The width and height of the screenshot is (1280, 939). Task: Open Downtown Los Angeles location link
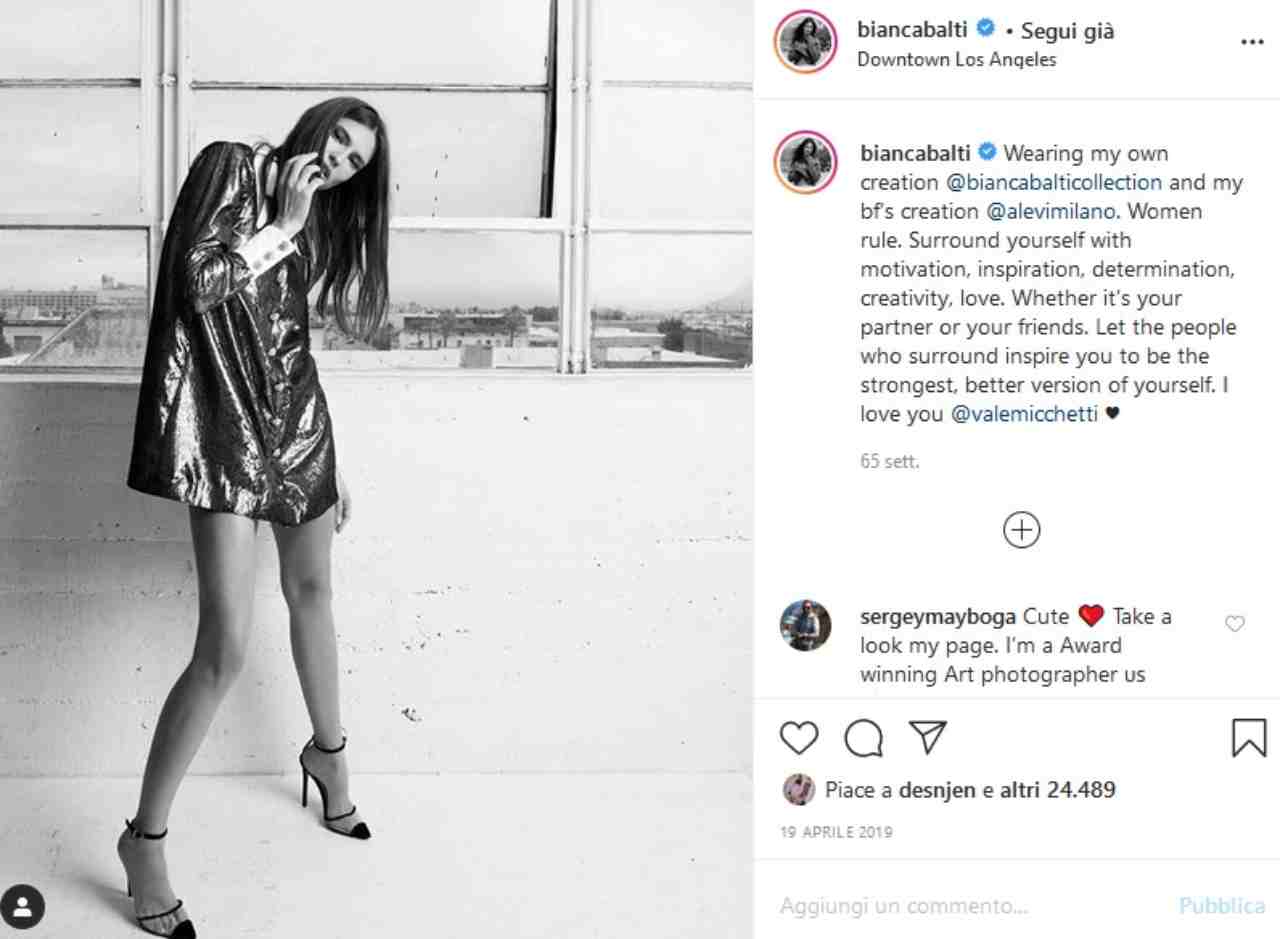point(956,59)
